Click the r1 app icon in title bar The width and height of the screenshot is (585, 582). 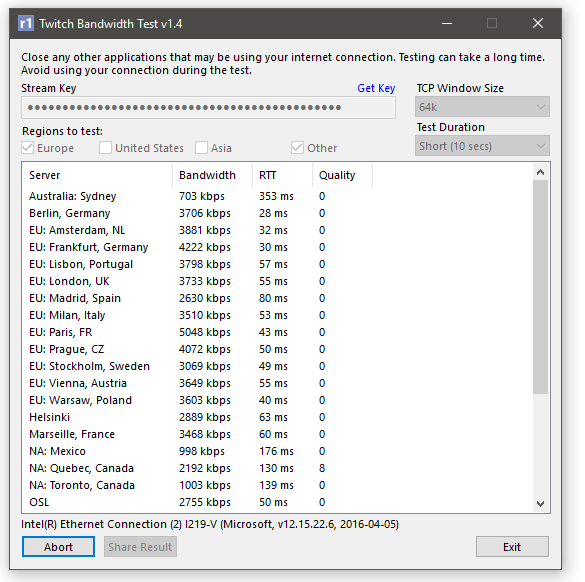click(26, 24)
